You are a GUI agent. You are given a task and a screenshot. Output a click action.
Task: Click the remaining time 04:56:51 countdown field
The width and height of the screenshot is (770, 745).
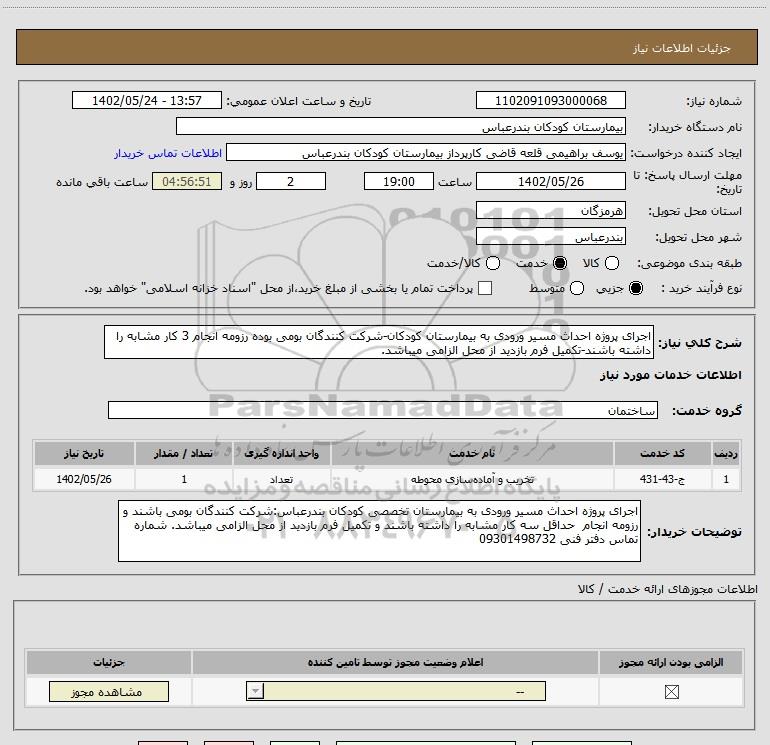point(187,181)
